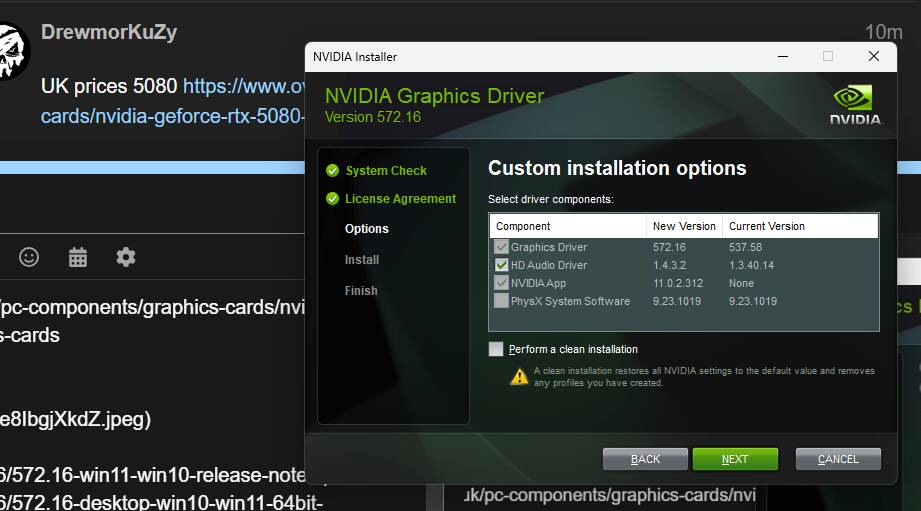Click the 1.4.3.2 HD Audio version
Image resolution: width=921 pixels, height=511 pixels.
[669, 265]
